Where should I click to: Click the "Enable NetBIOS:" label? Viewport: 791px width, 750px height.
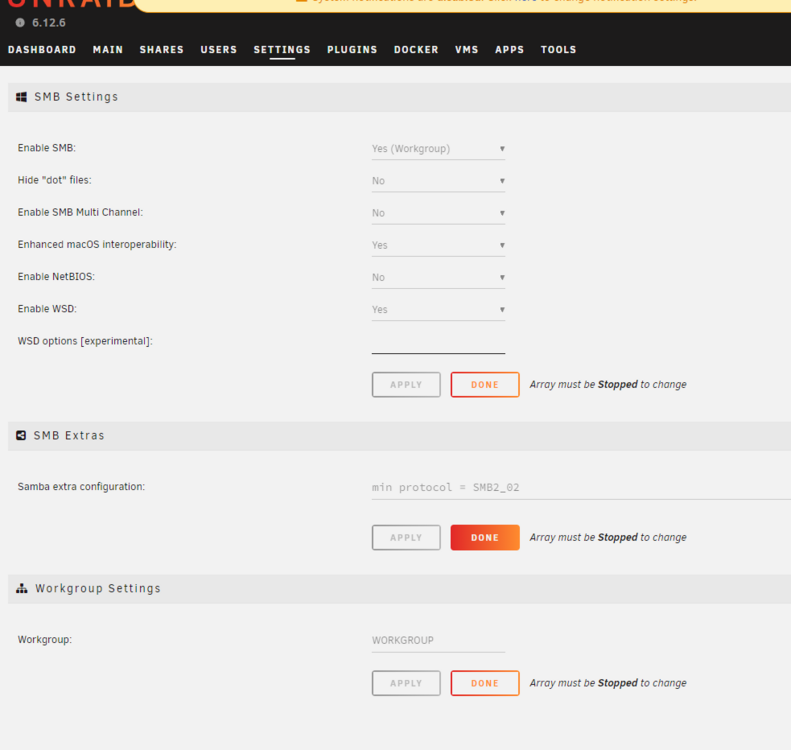[x=56, y=276]
